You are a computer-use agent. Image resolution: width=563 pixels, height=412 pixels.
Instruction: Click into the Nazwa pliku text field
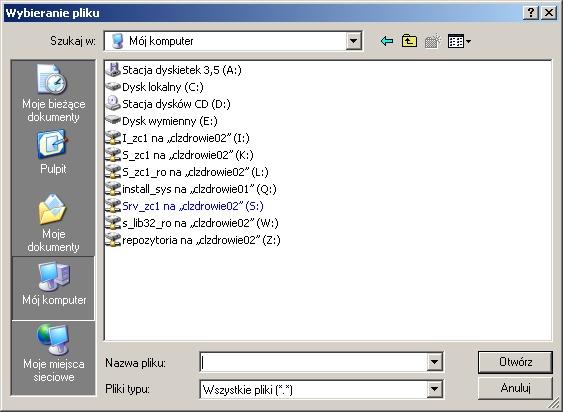click(313, 362)
